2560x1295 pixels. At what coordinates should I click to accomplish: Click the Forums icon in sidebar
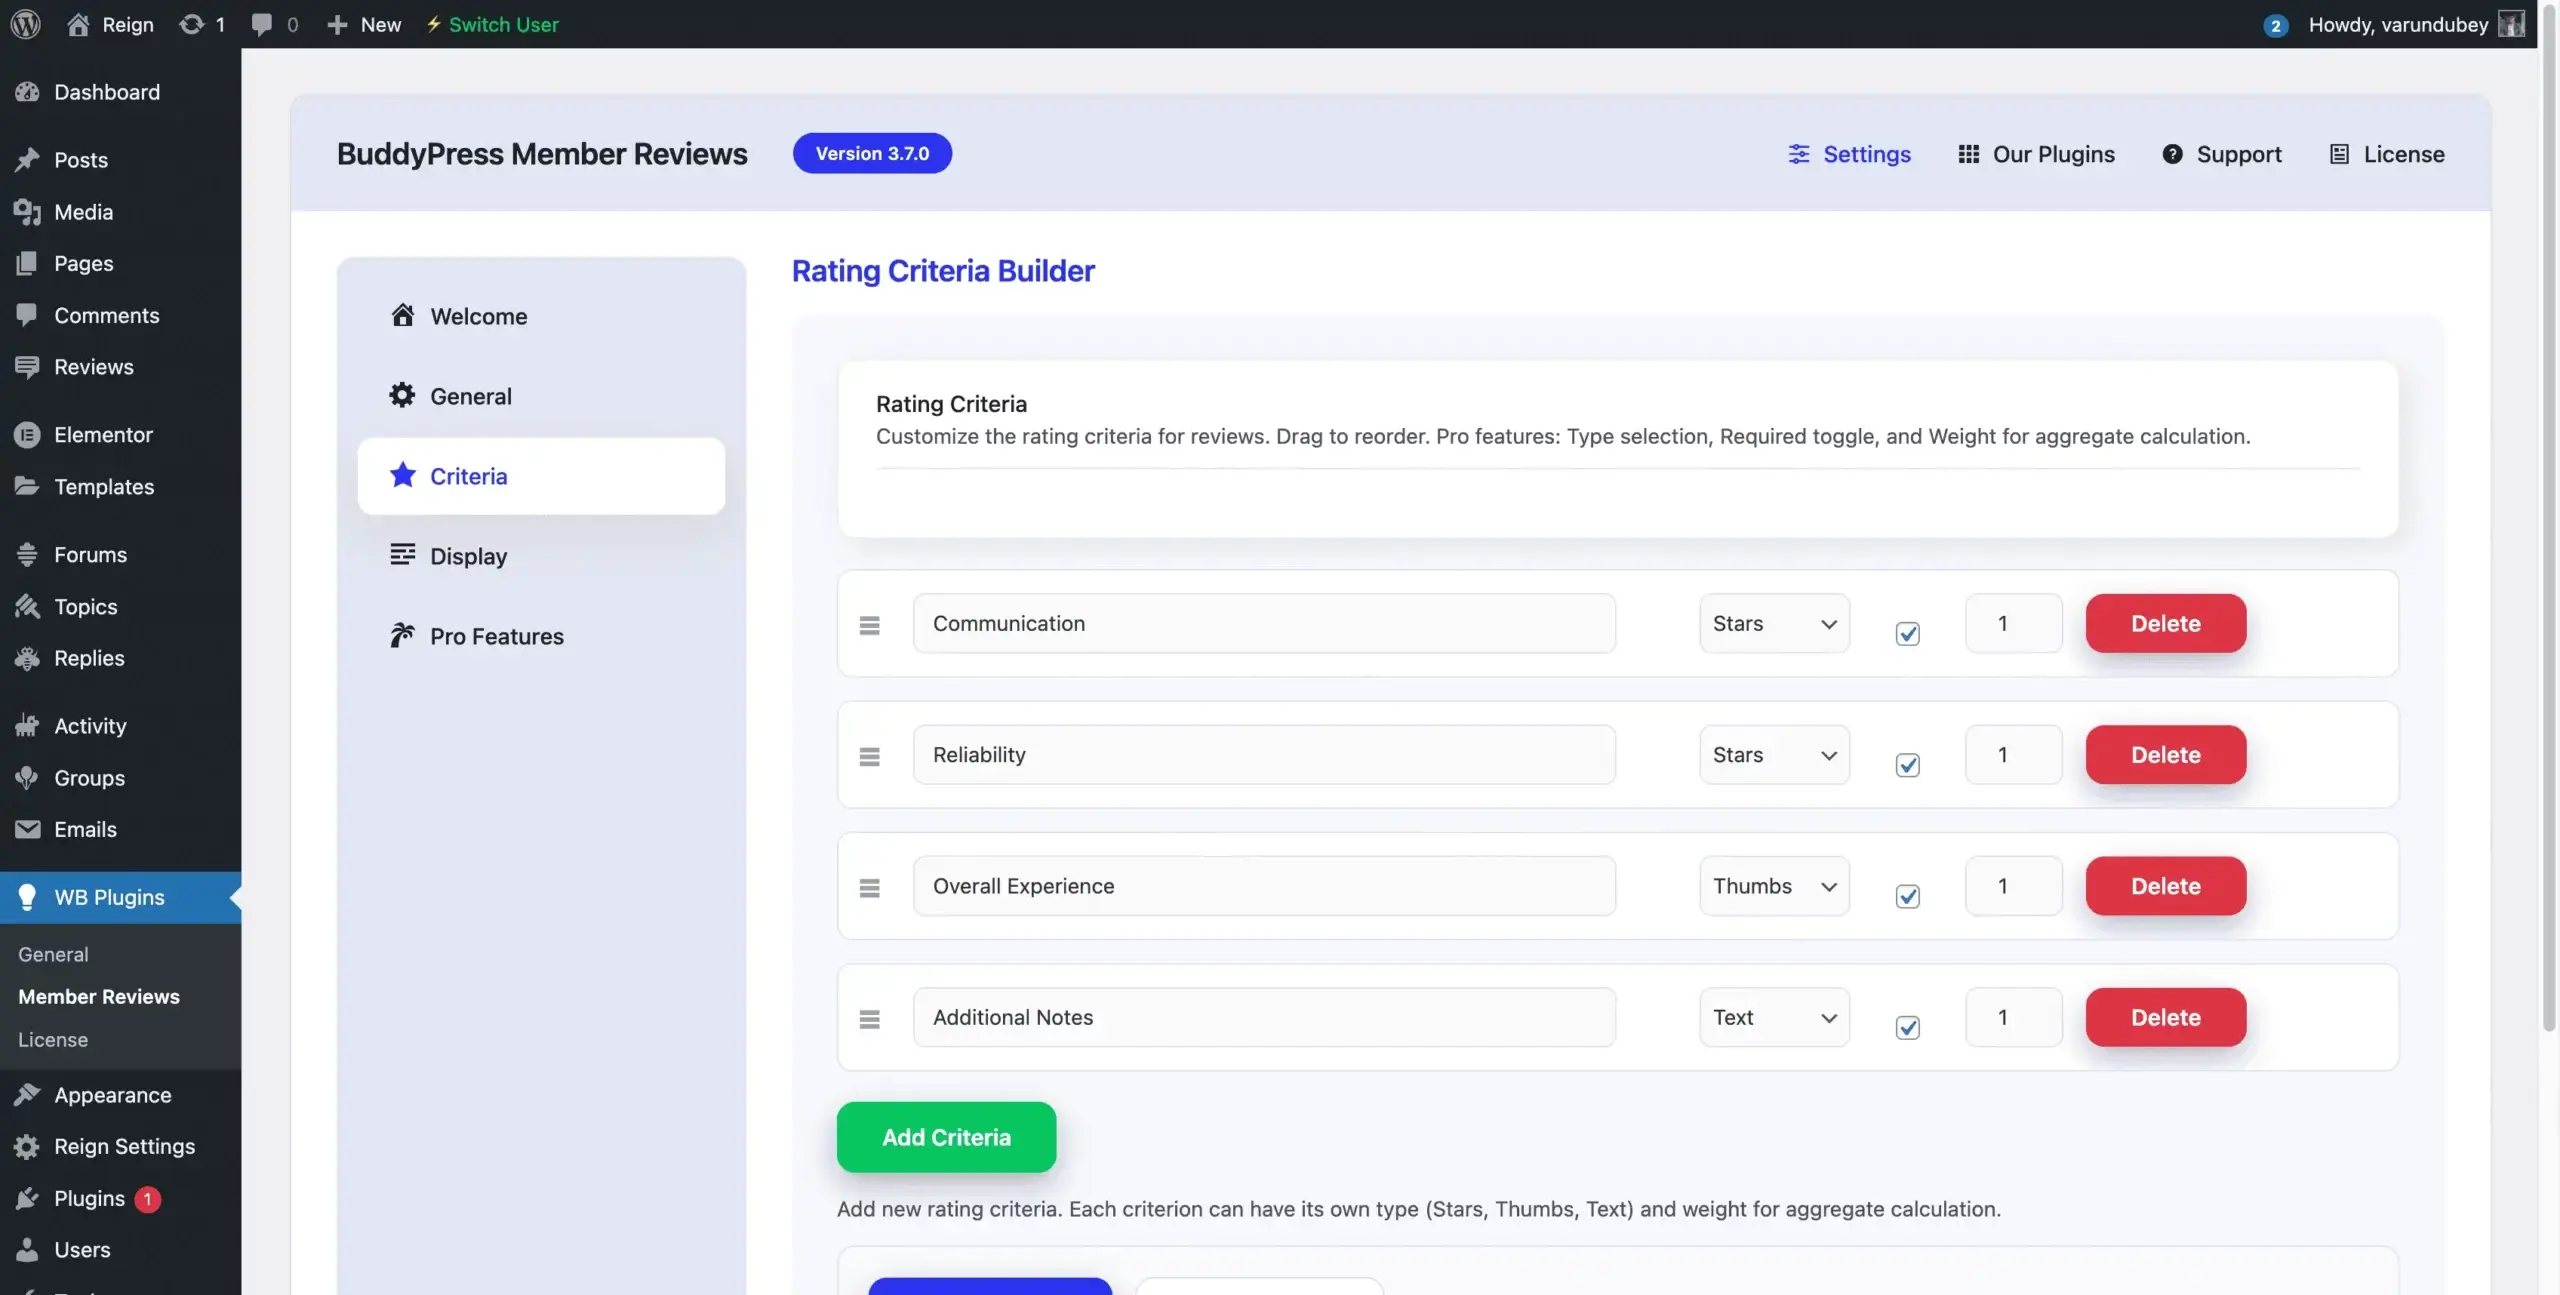click(x=27, y=554)
